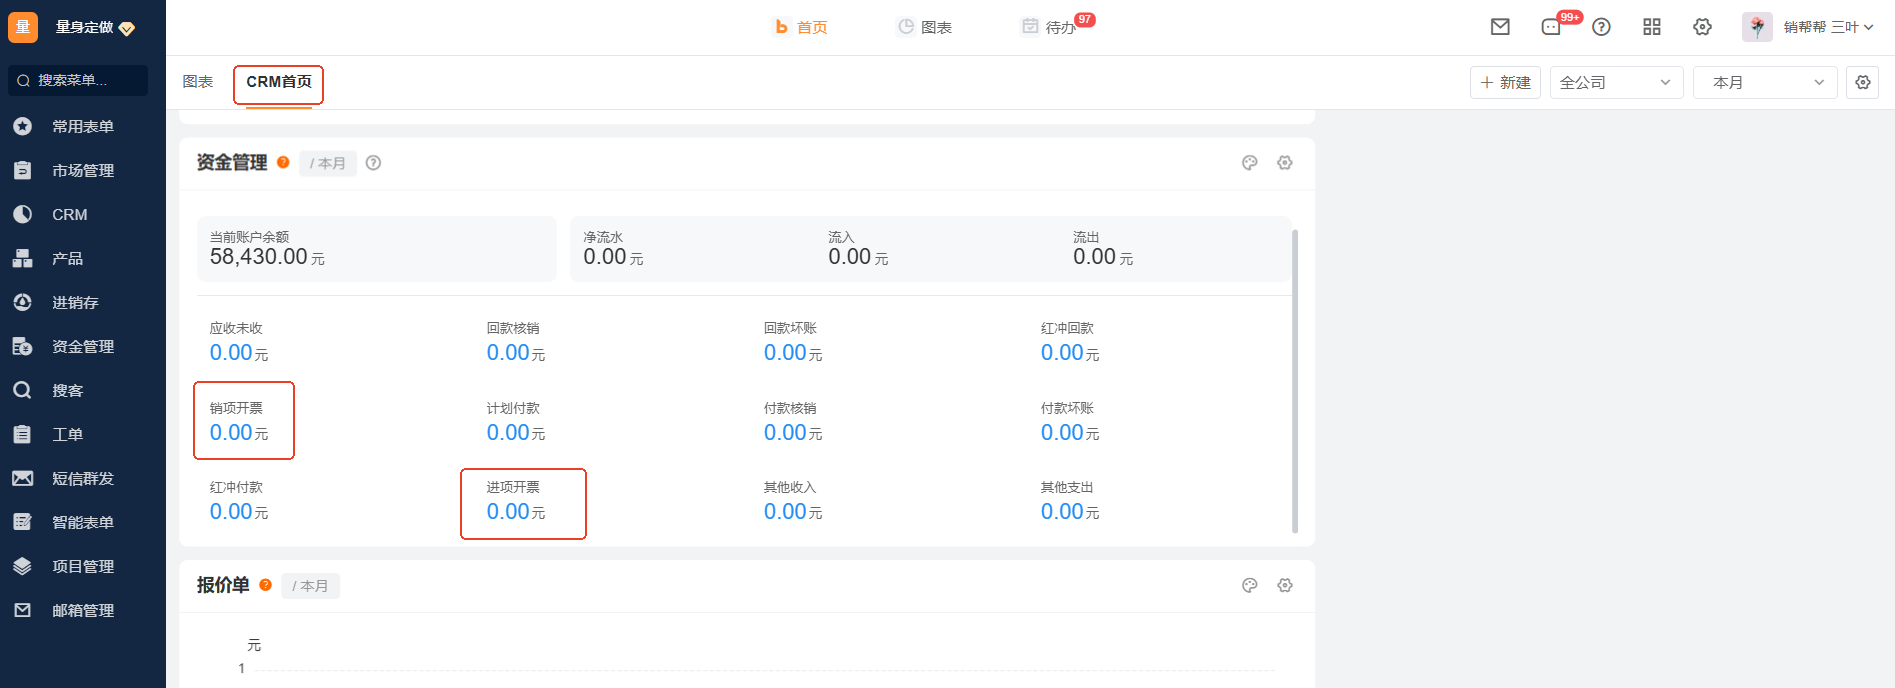The height and width of the screenshot is (688, 1895).
Task: Click the dashboard settings icon beside 本月 dropdown
Action: point(1862,83)
